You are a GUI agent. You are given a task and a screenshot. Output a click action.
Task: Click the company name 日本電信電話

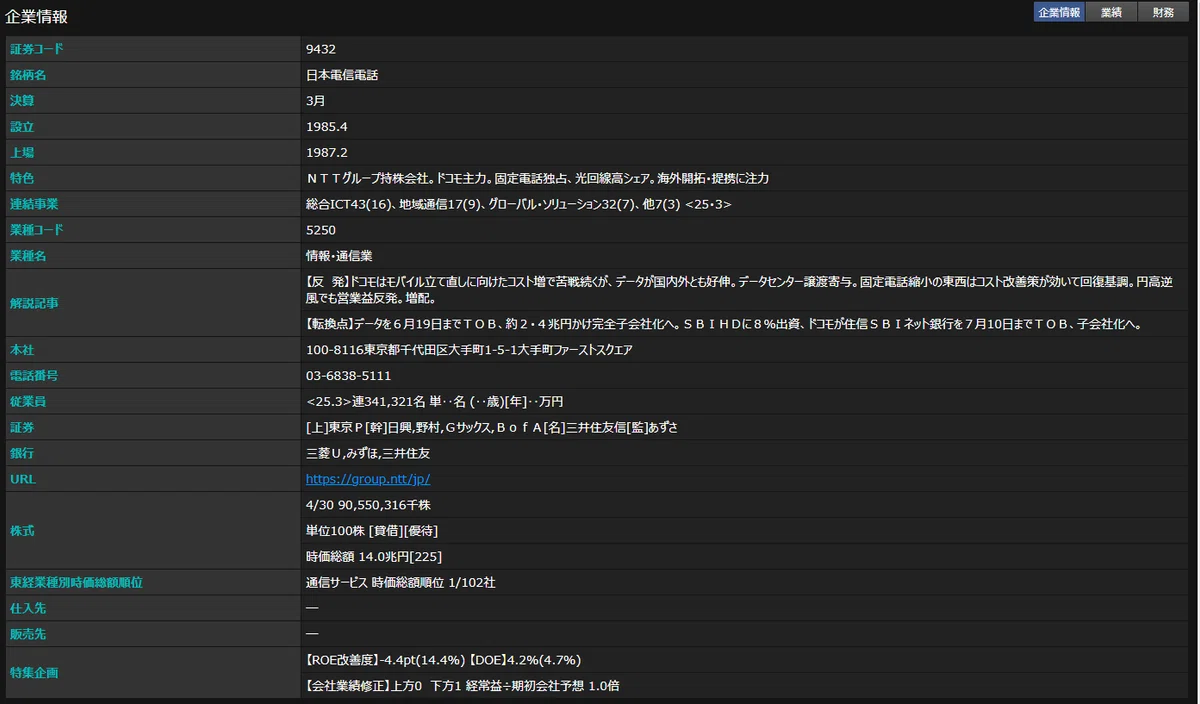tap(342, 75)
